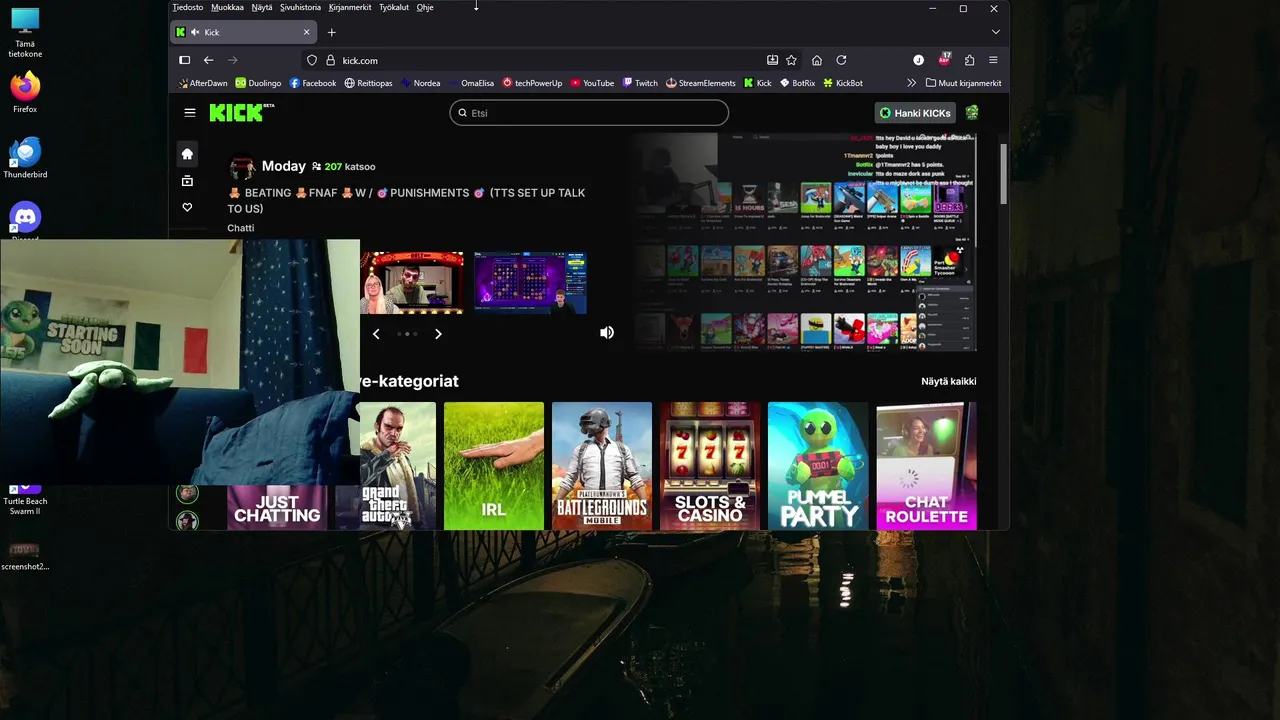Open the Firefox application menu
This screenshot has height=720, width=1280.
click(993, 60)
